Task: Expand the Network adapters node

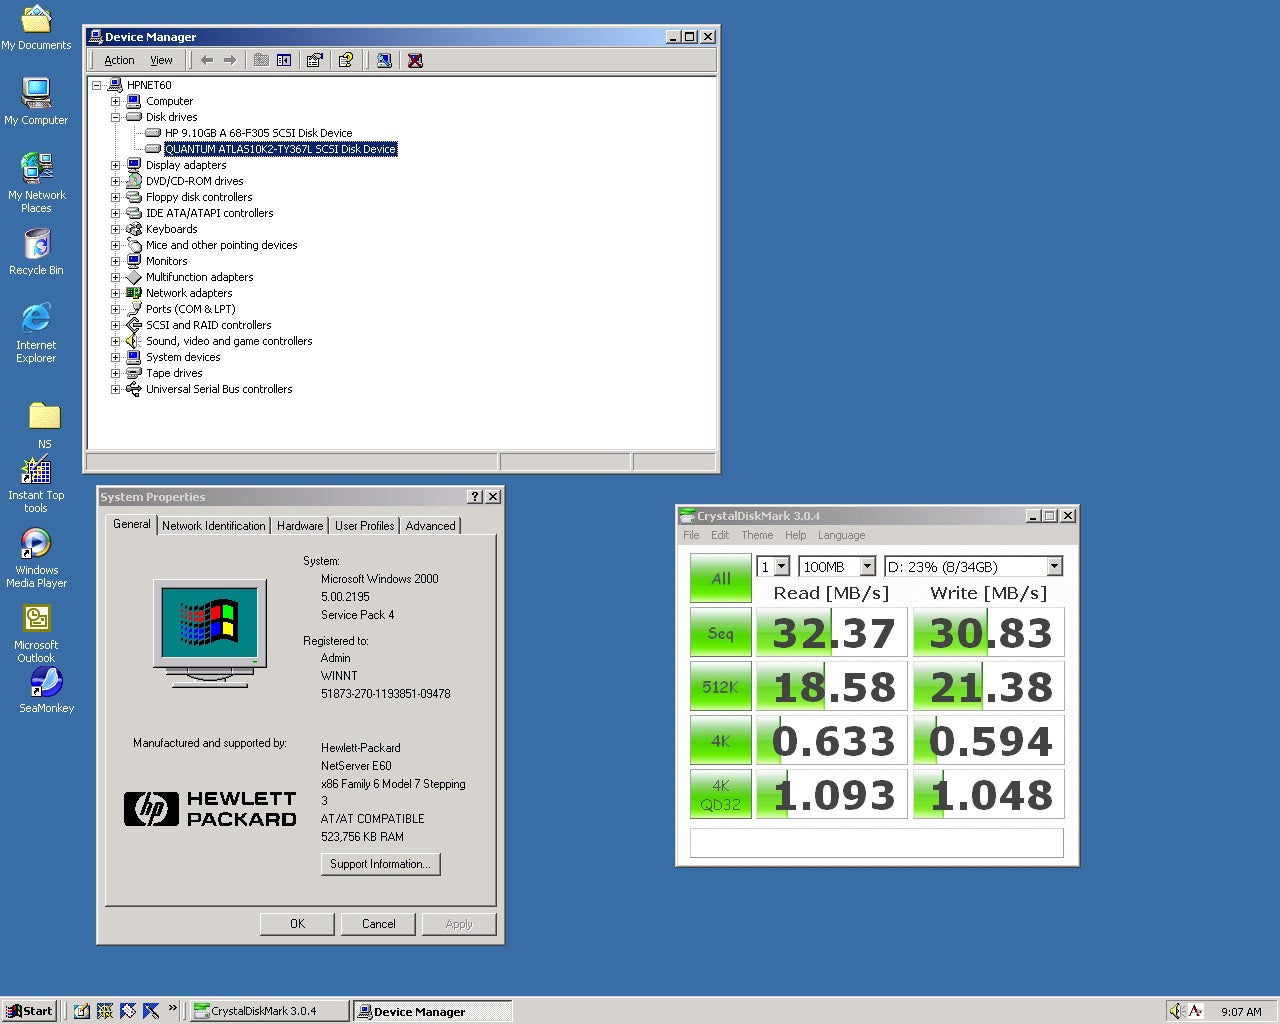Action: [116, 293]
